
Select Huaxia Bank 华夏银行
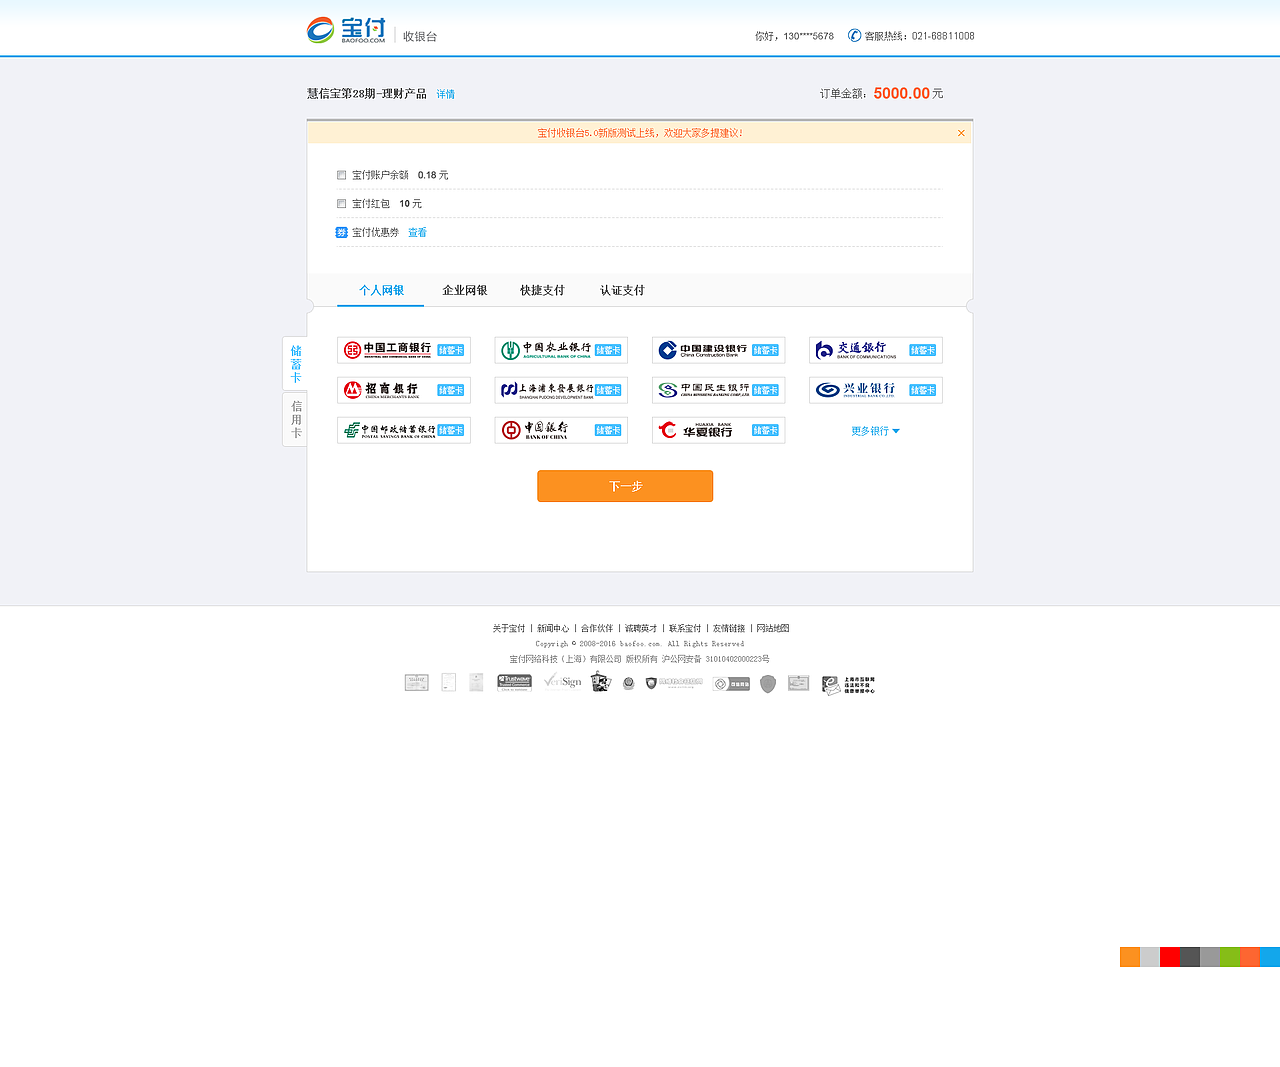718,430
